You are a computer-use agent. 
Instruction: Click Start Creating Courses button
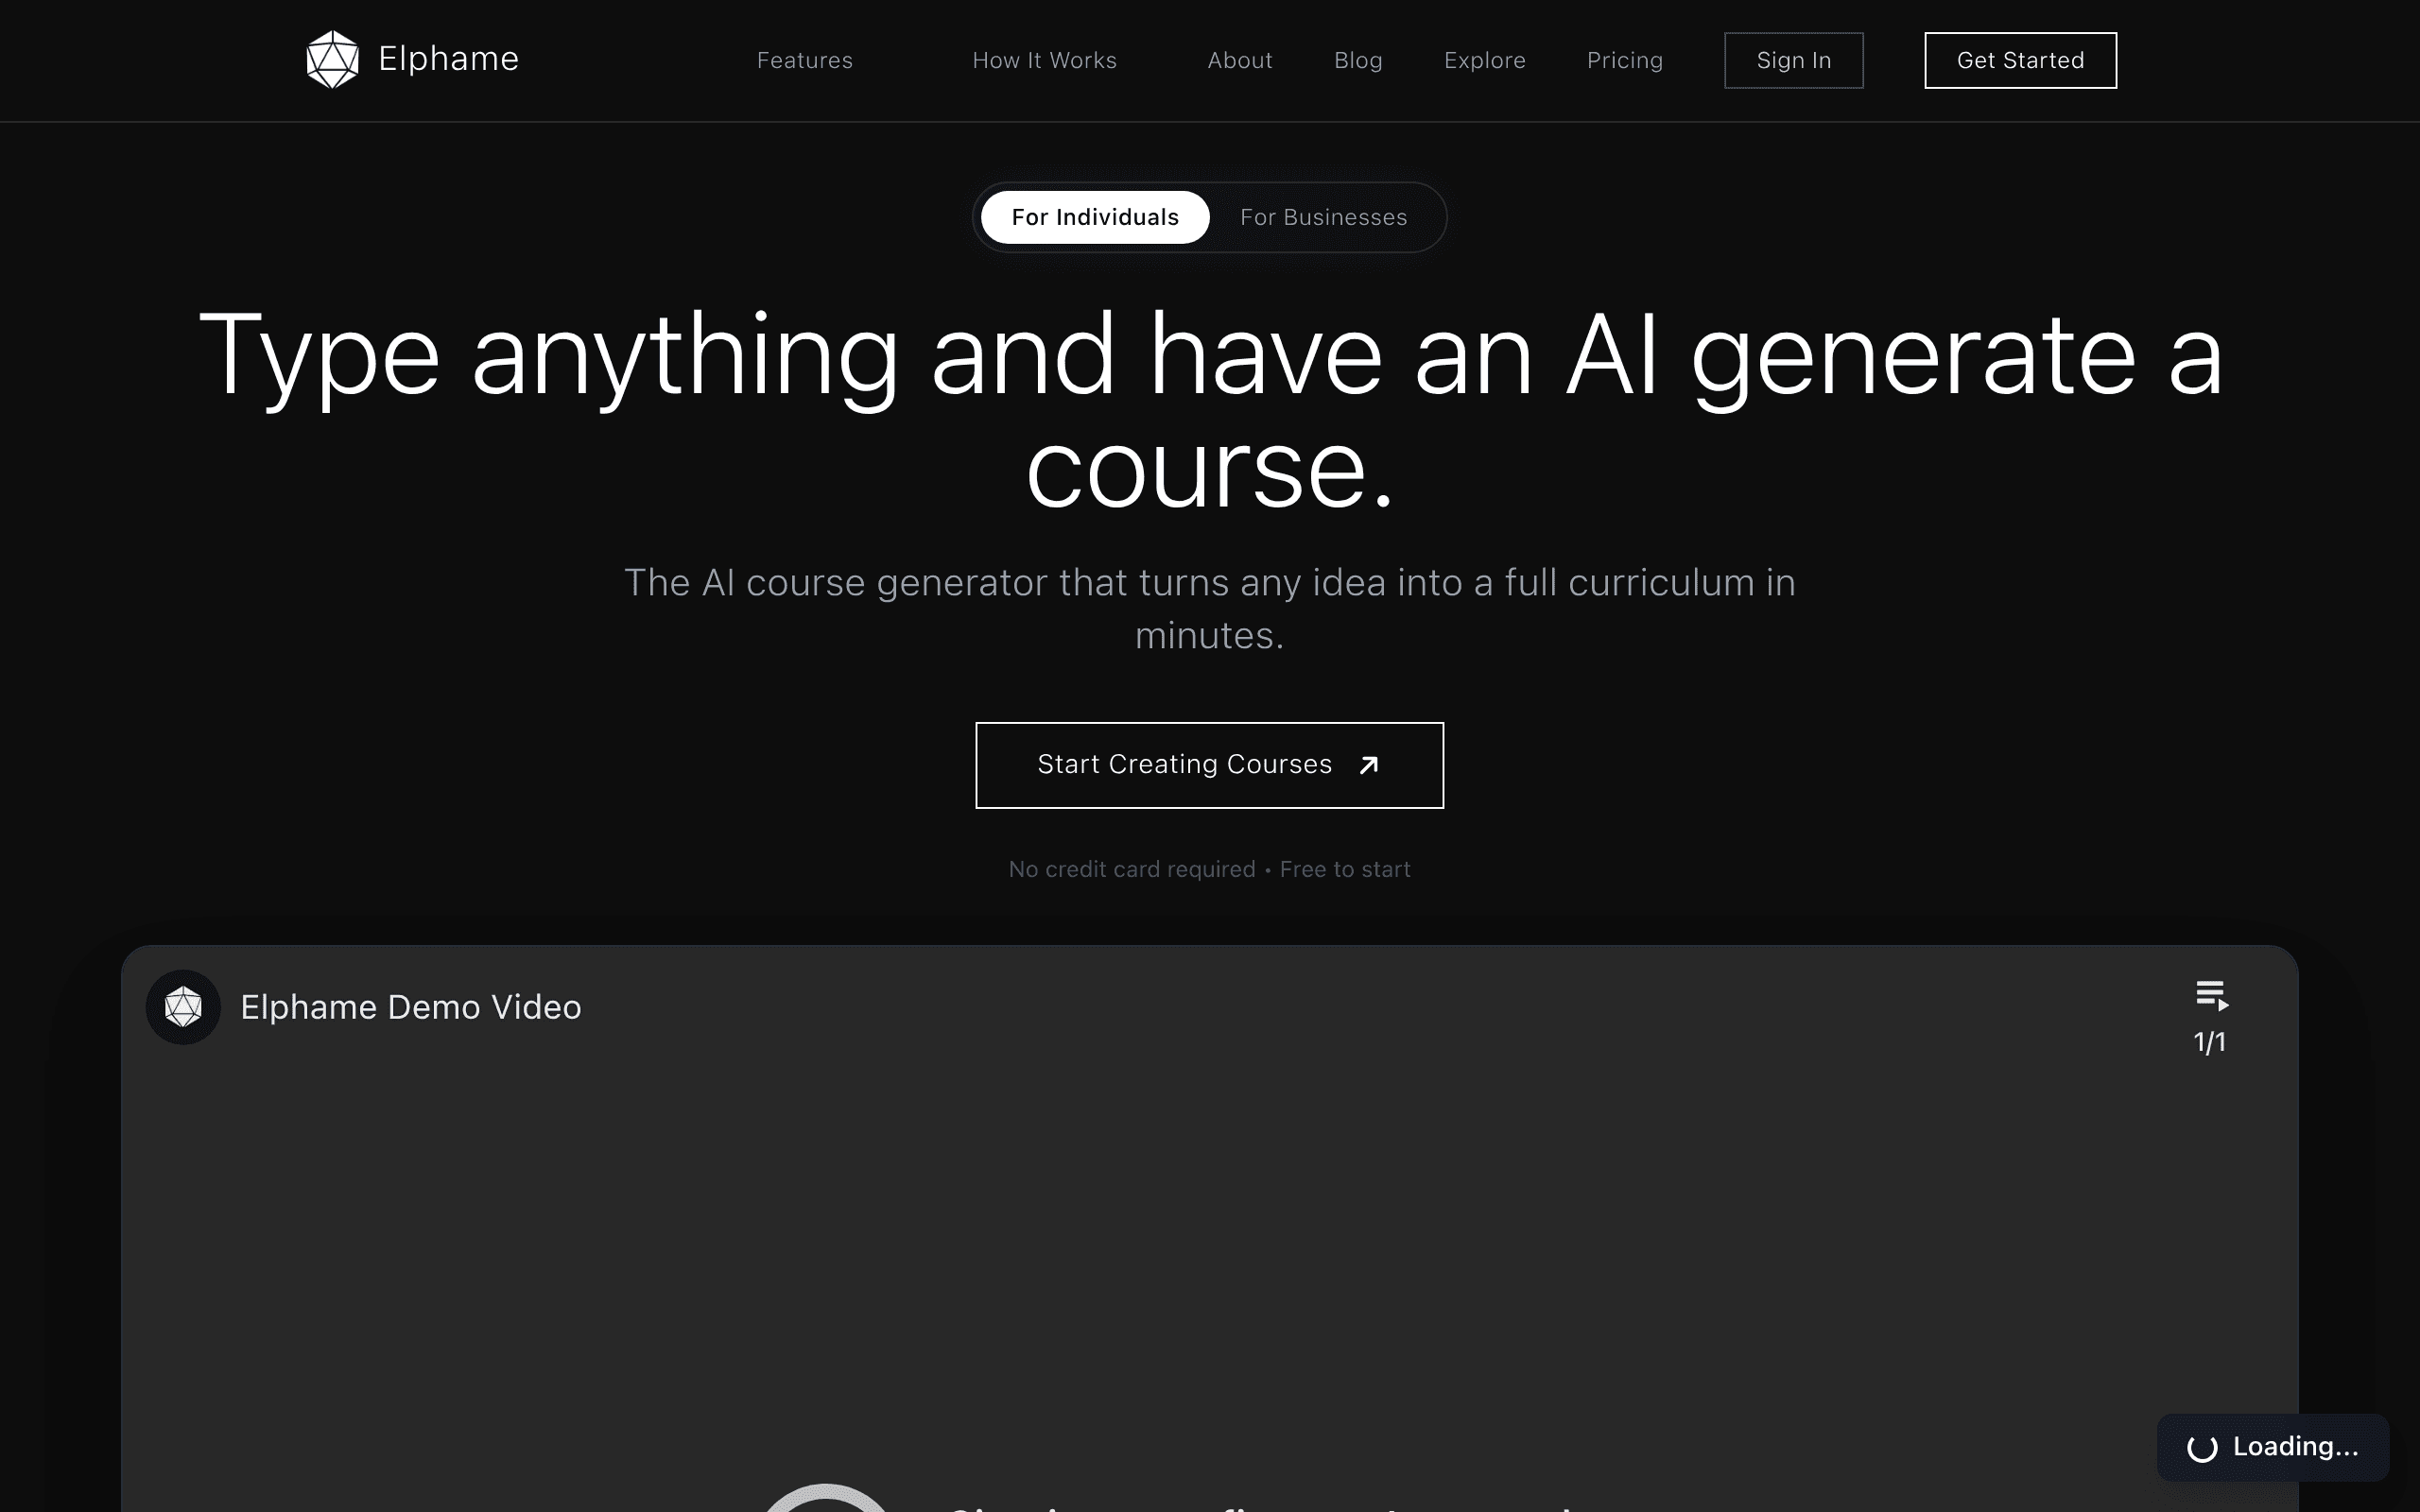coord(1209,765)
